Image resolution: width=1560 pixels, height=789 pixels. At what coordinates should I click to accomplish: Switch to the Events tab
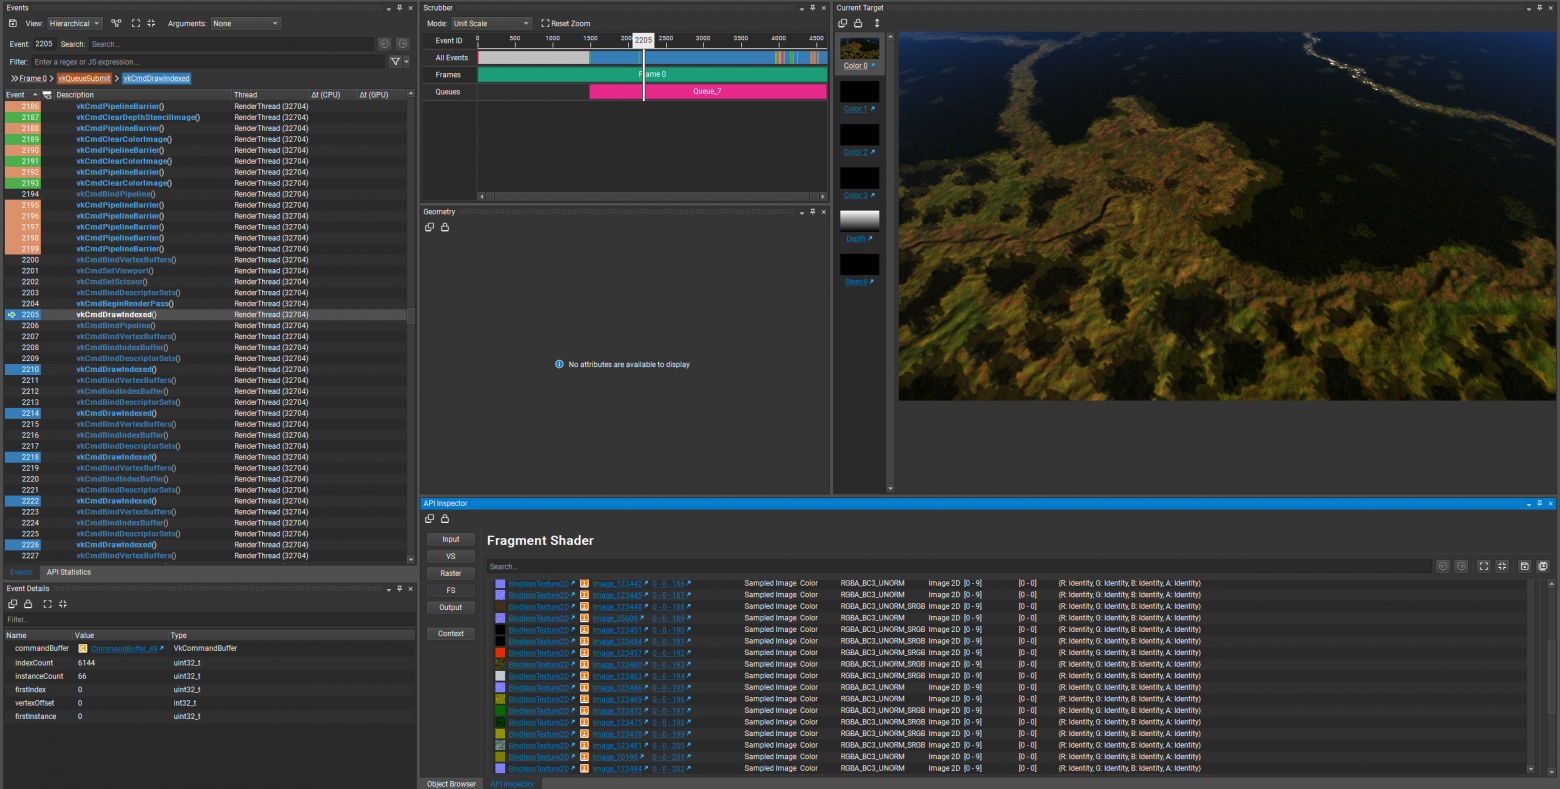pos(21,572)
